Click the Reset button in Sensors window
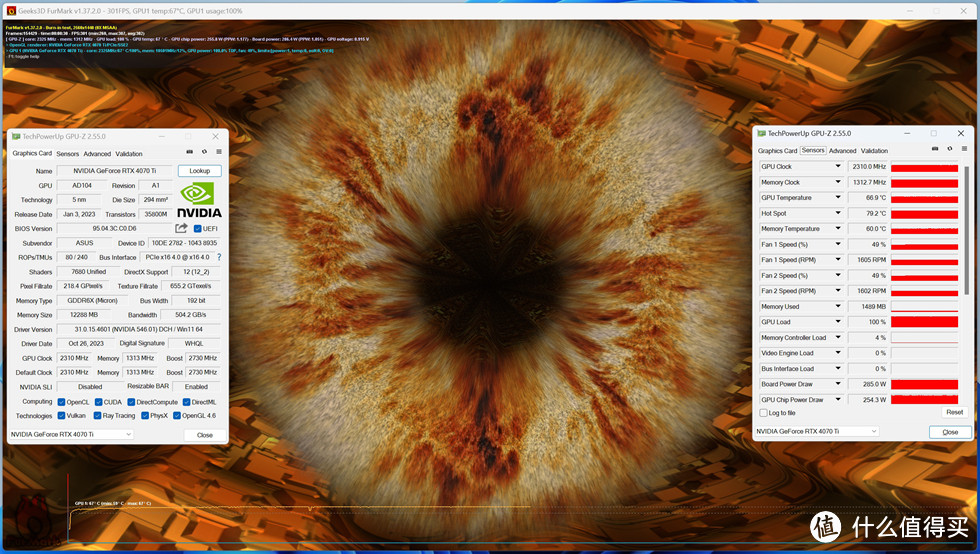Image resolution: width=980 pixels, height=554 pixels. tap(954, 412)
